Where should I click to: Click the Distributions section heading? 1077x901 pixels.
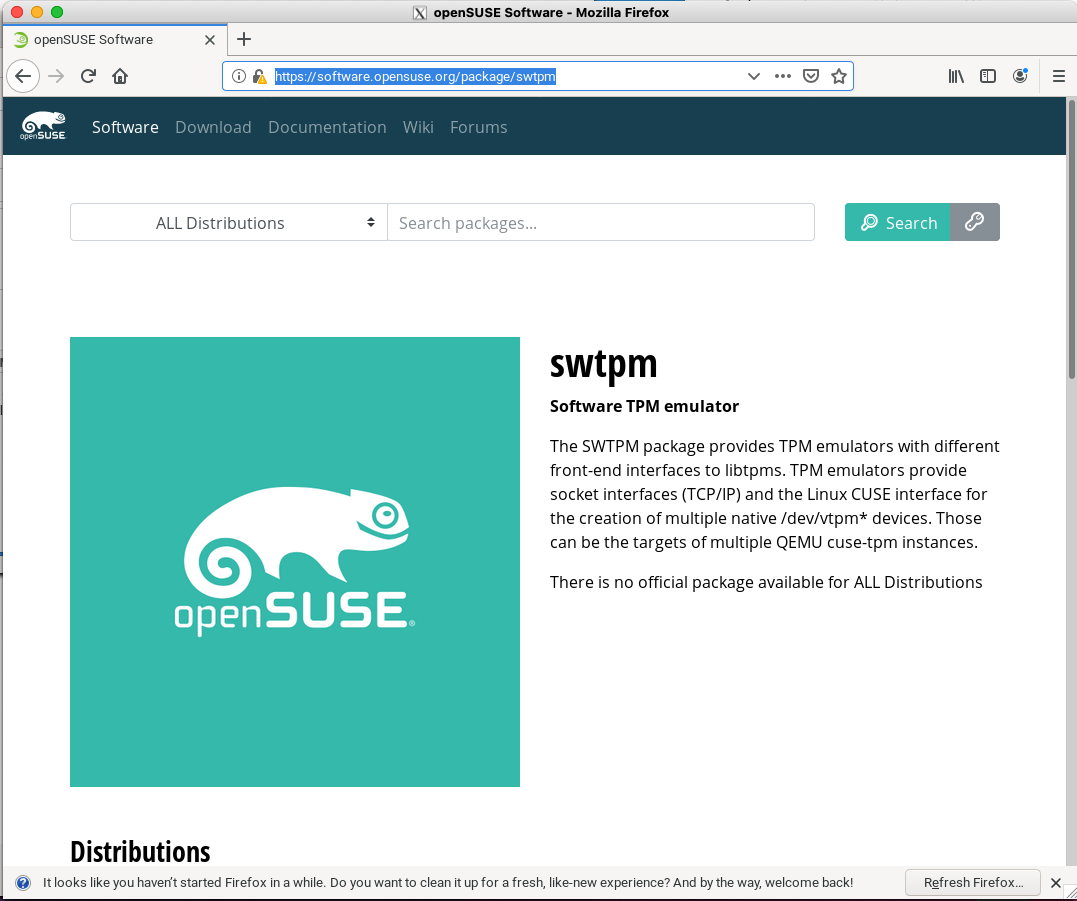(x=140, y=852)
